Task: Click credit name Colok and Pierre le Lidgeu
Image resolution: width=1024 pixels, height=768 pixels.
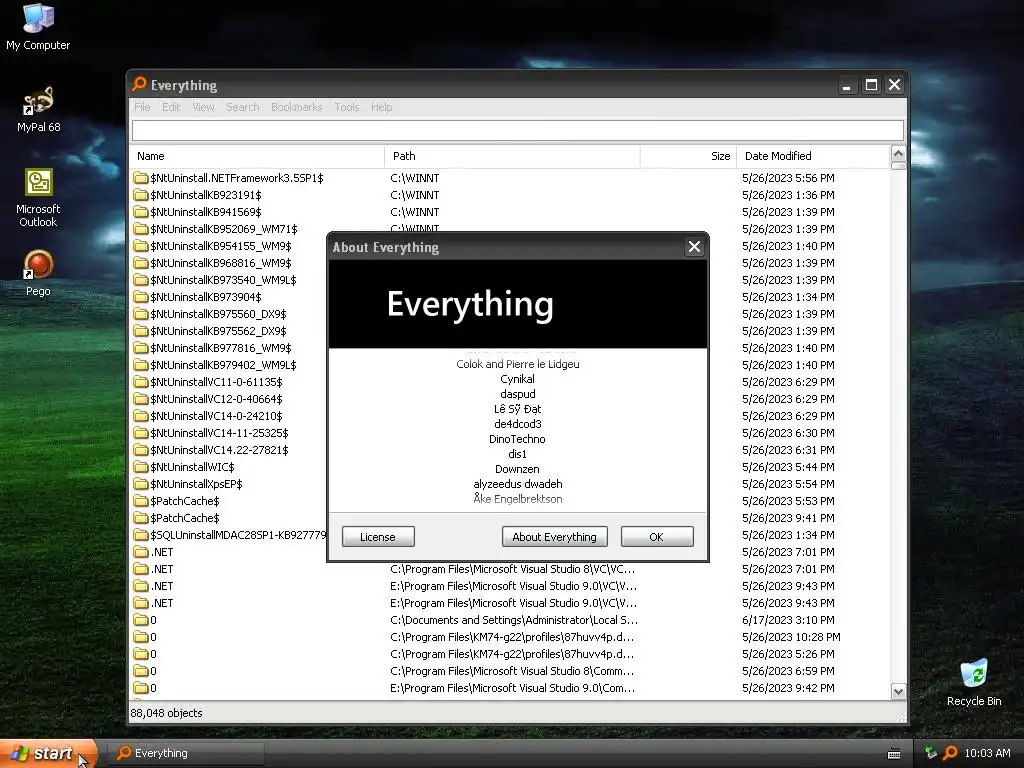Action: (518, 364)
